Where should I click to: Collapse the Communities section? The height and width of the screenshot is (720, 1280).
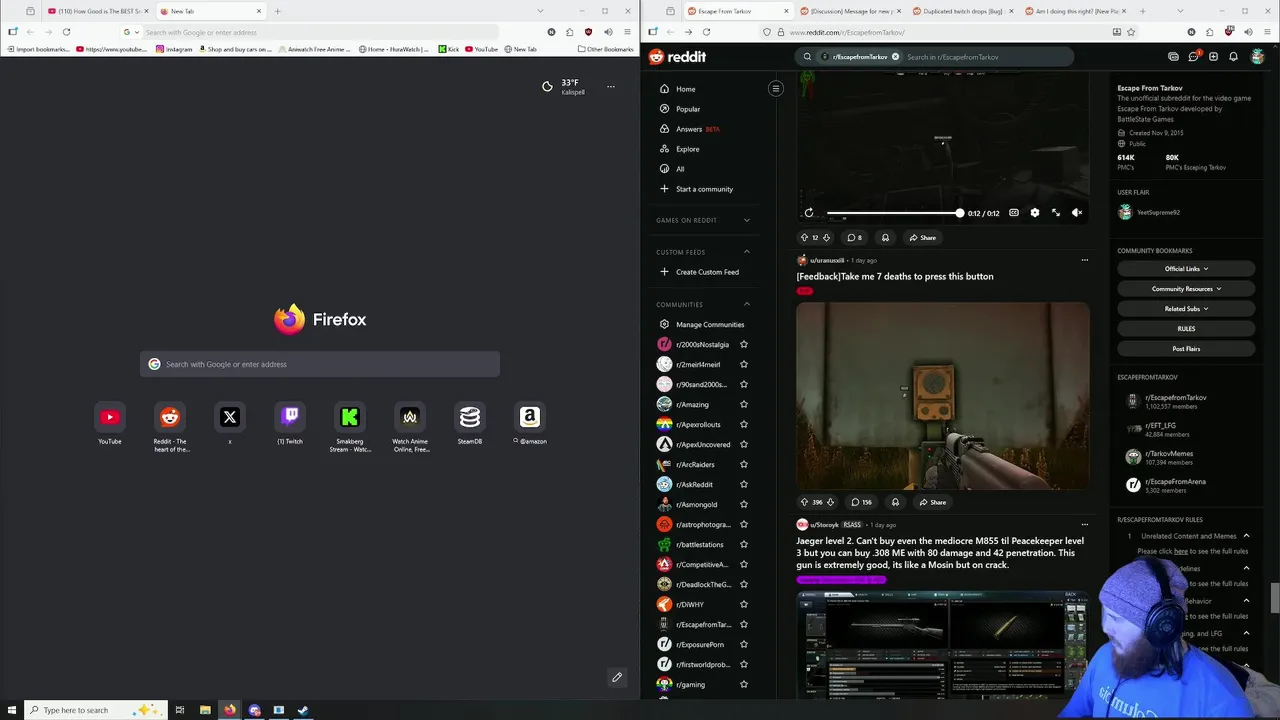pyautogui.click(x=746, y=304)
